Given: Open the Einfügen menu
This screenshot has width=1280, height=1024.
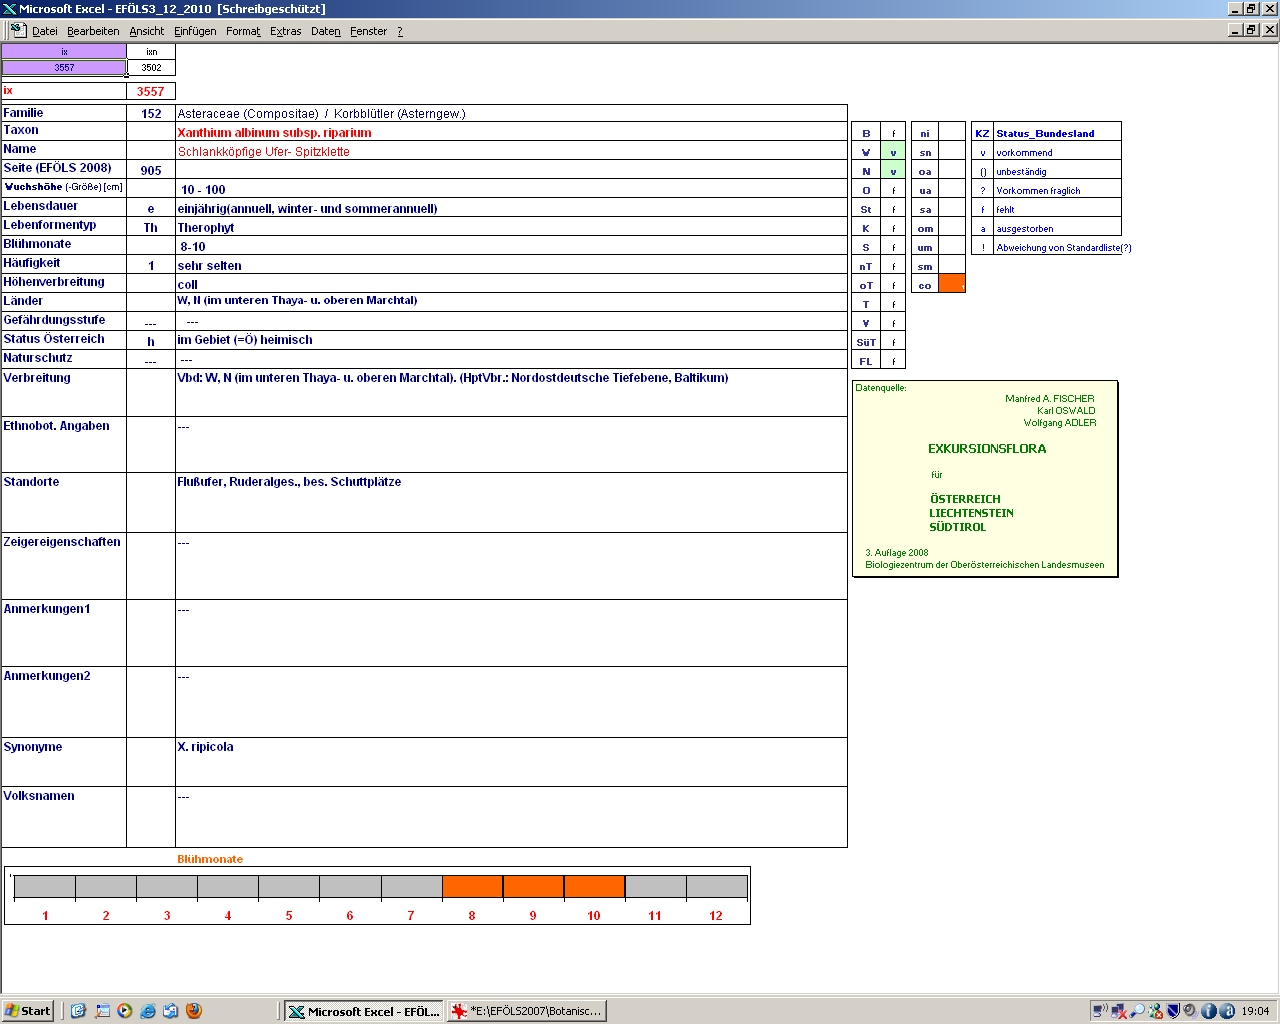Looking at the screenshot, I should click(x=195, y=31).
